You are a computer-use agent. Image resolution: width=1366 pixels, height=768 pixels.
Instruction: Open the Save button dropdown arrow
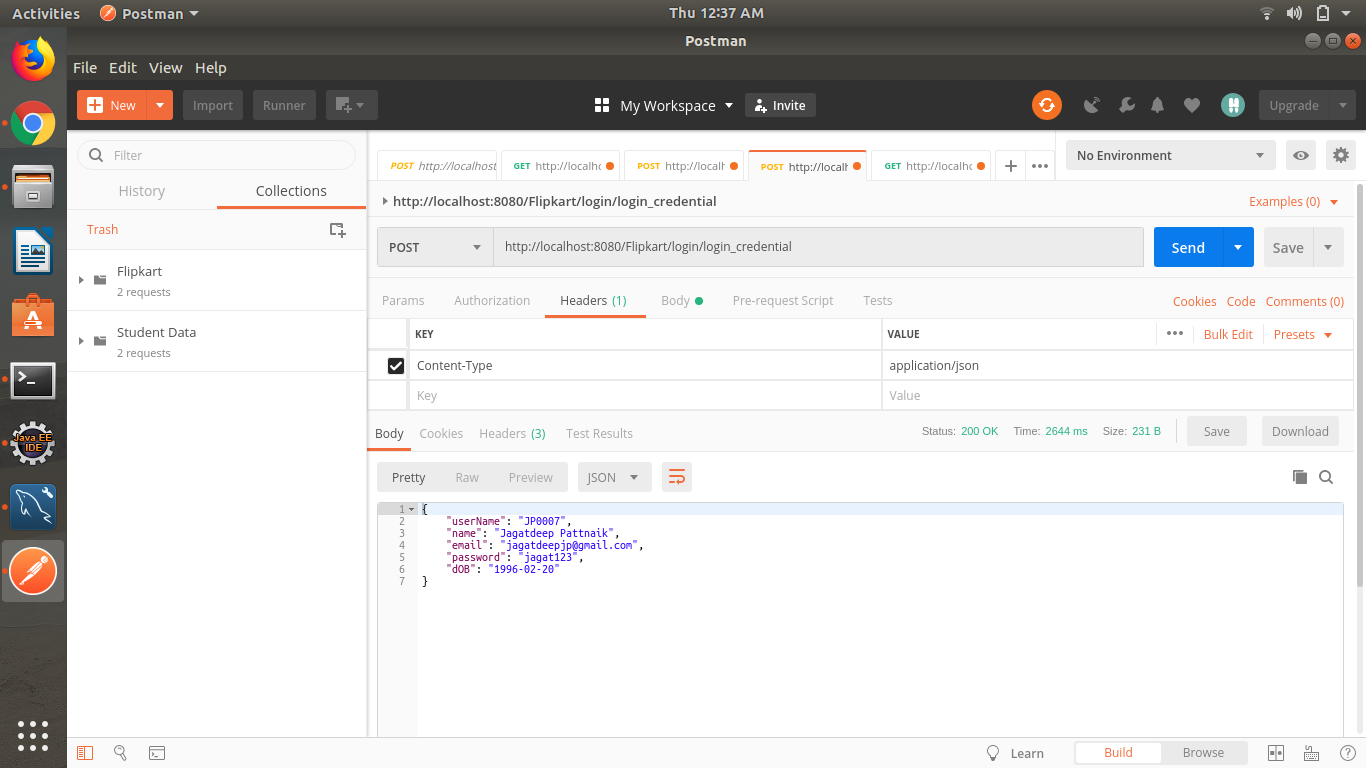(x=1328, y=247)
